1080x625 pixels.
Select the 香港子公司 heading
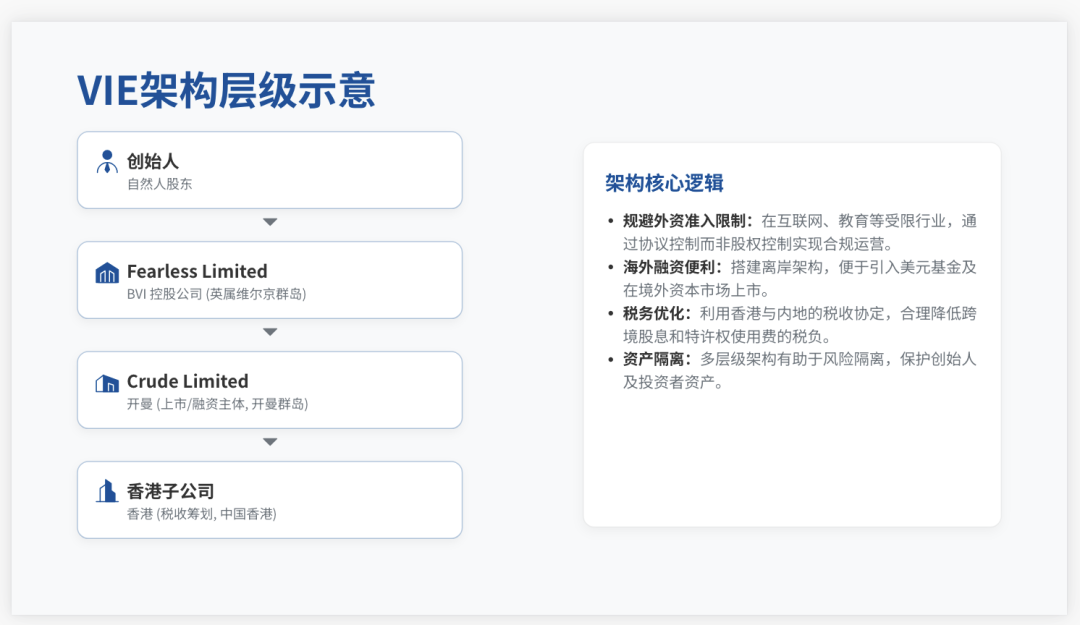pos(170,491)
